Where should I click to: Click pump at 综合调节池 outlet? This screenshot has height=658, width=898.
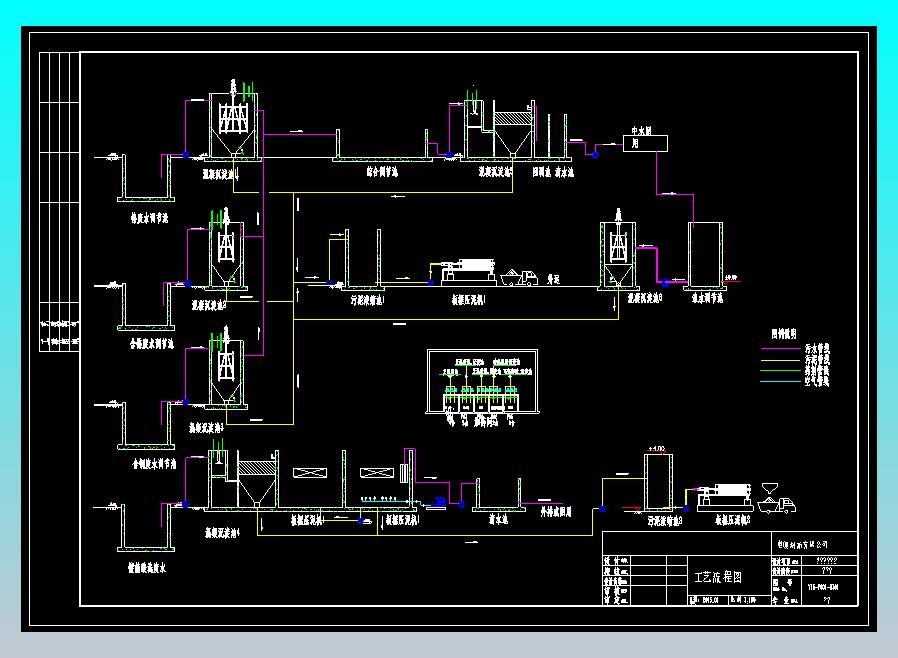click(x=450, y=155)
